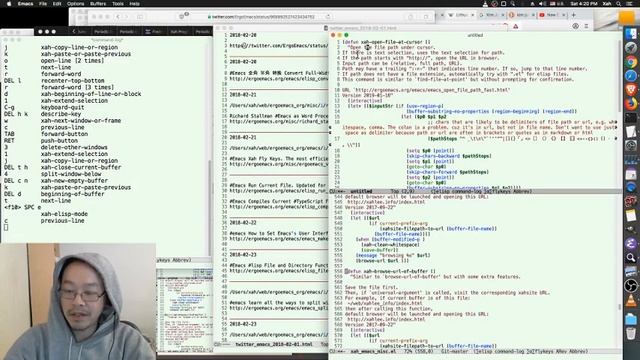Click 'delete-other-windows' log entry
Viewport: 640px width, 360px height.
click(x=74, y=147)
